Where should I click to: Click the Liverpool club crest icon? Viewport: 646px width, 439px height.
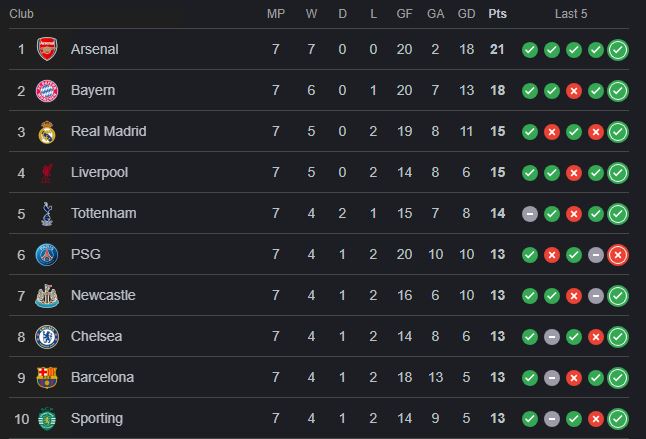(46, 172)
